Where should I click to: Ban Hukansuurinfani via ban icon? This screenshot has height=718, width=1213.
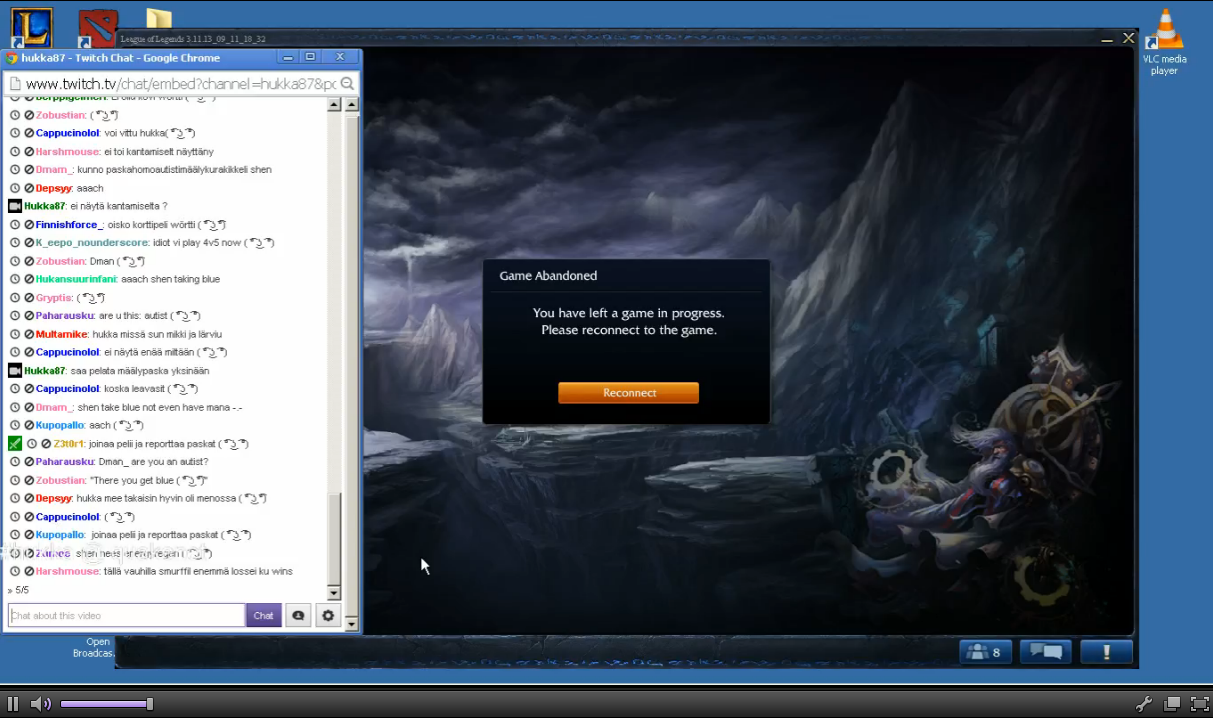[x=29, y=279]
